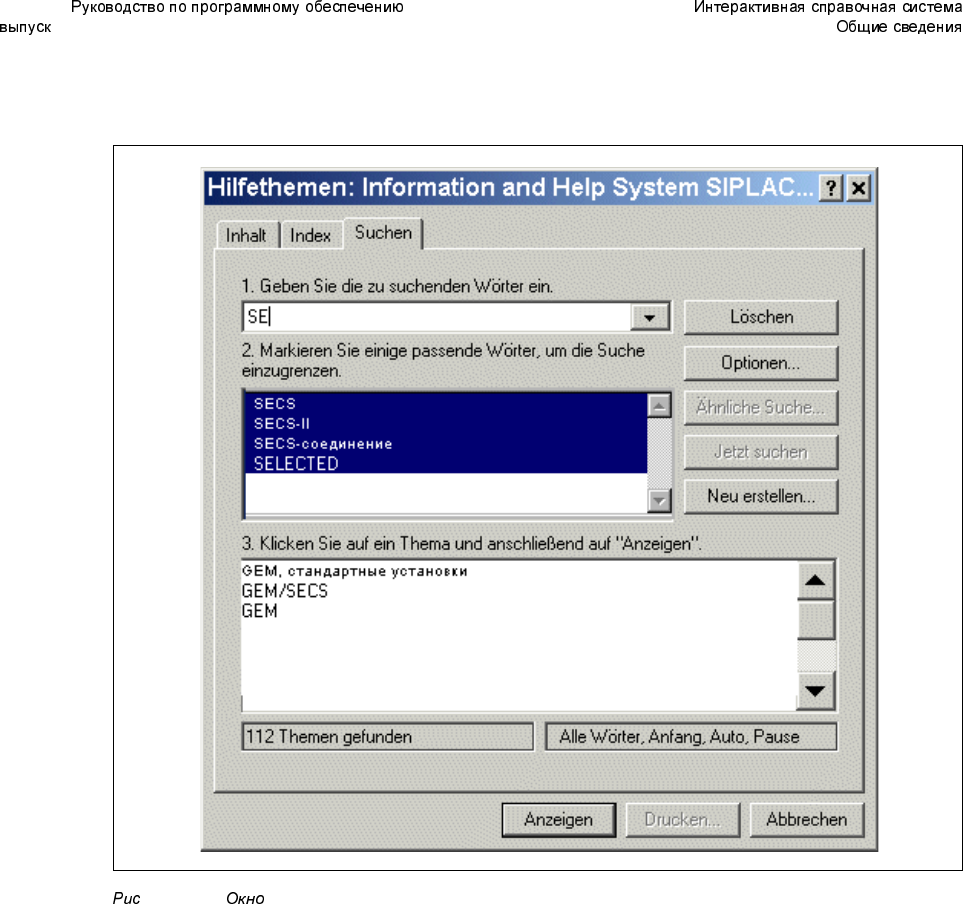The image size is (963, 904).
Task: Click the Löschen button
Action: tap(761, 317)
